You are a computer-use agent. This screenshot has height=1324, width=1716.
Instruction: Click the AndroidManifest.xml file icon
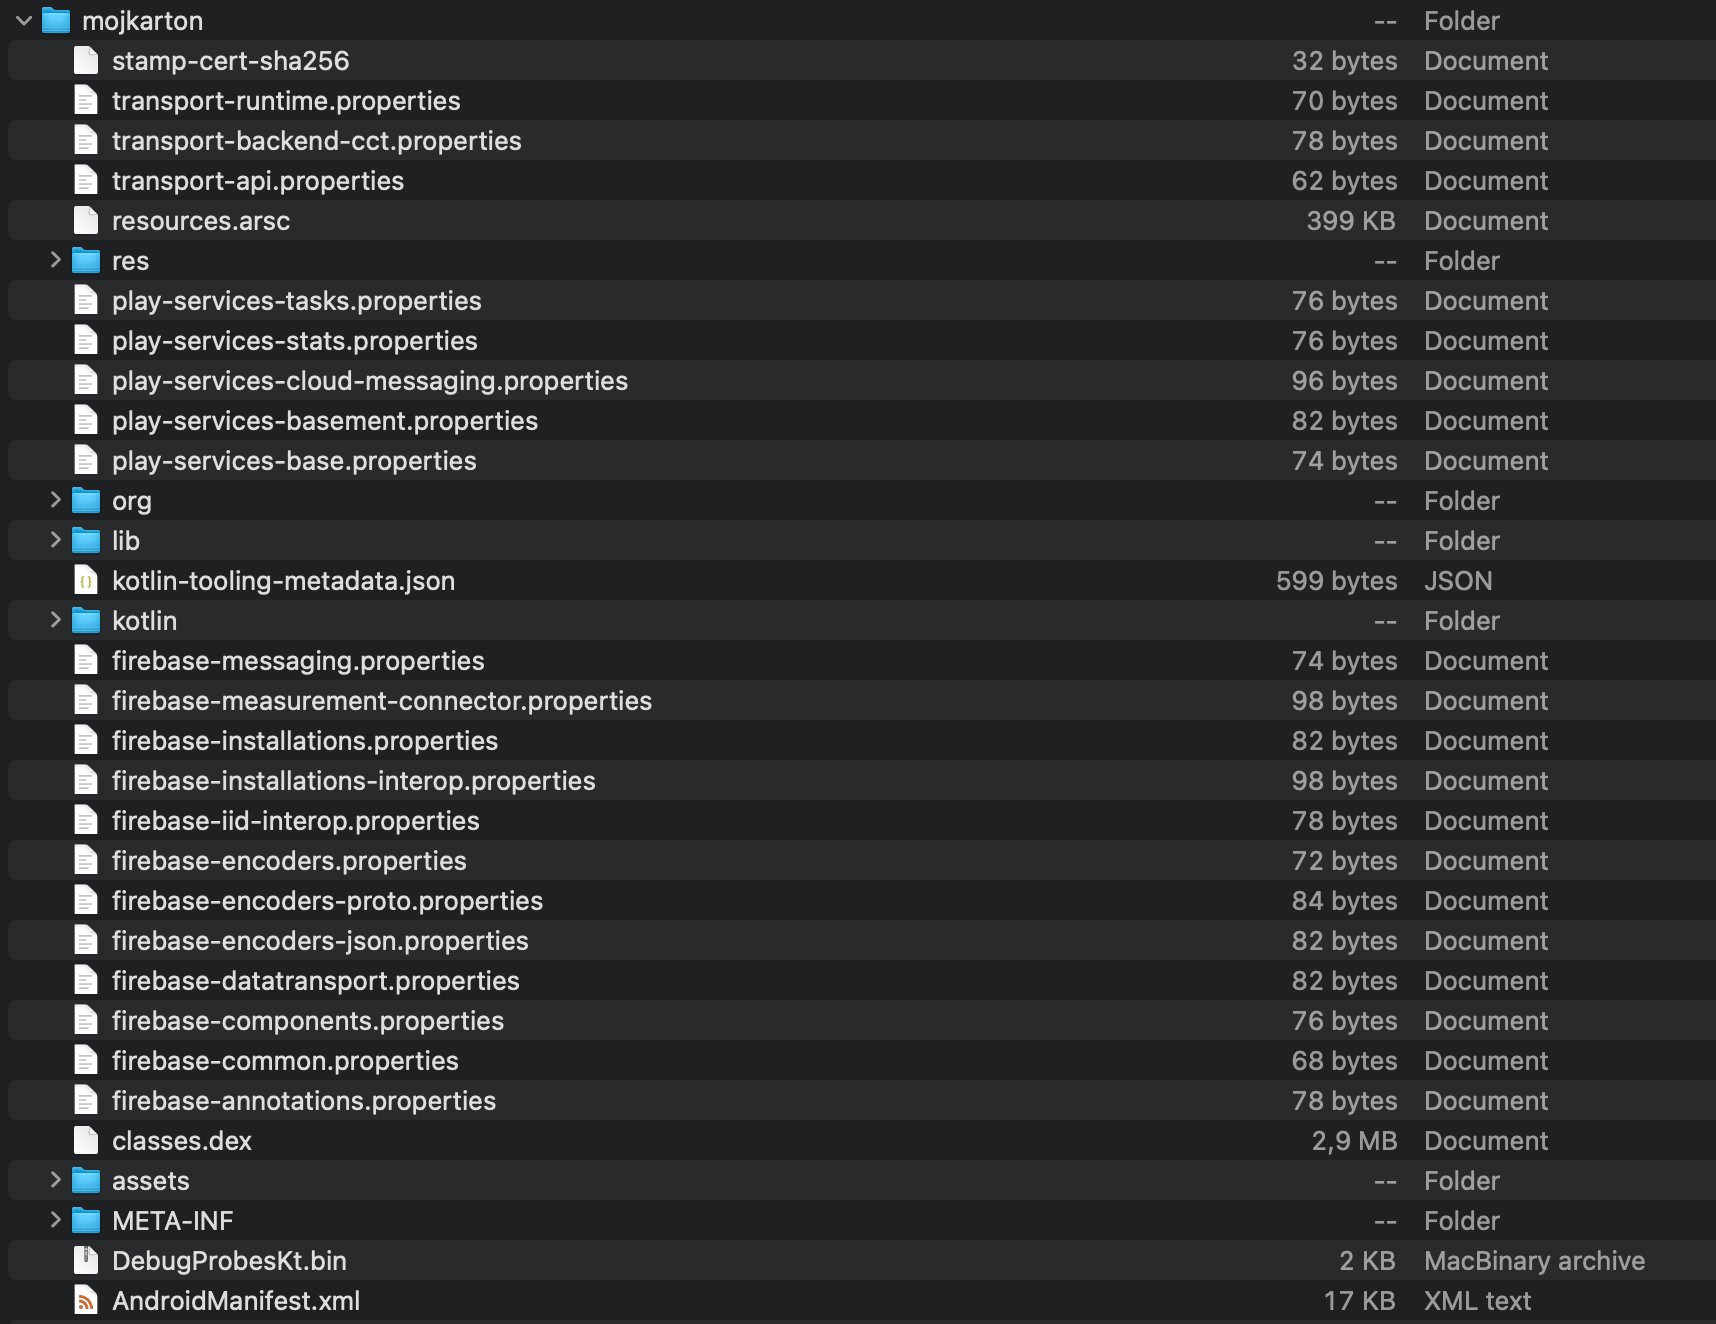click(86, 1300)
